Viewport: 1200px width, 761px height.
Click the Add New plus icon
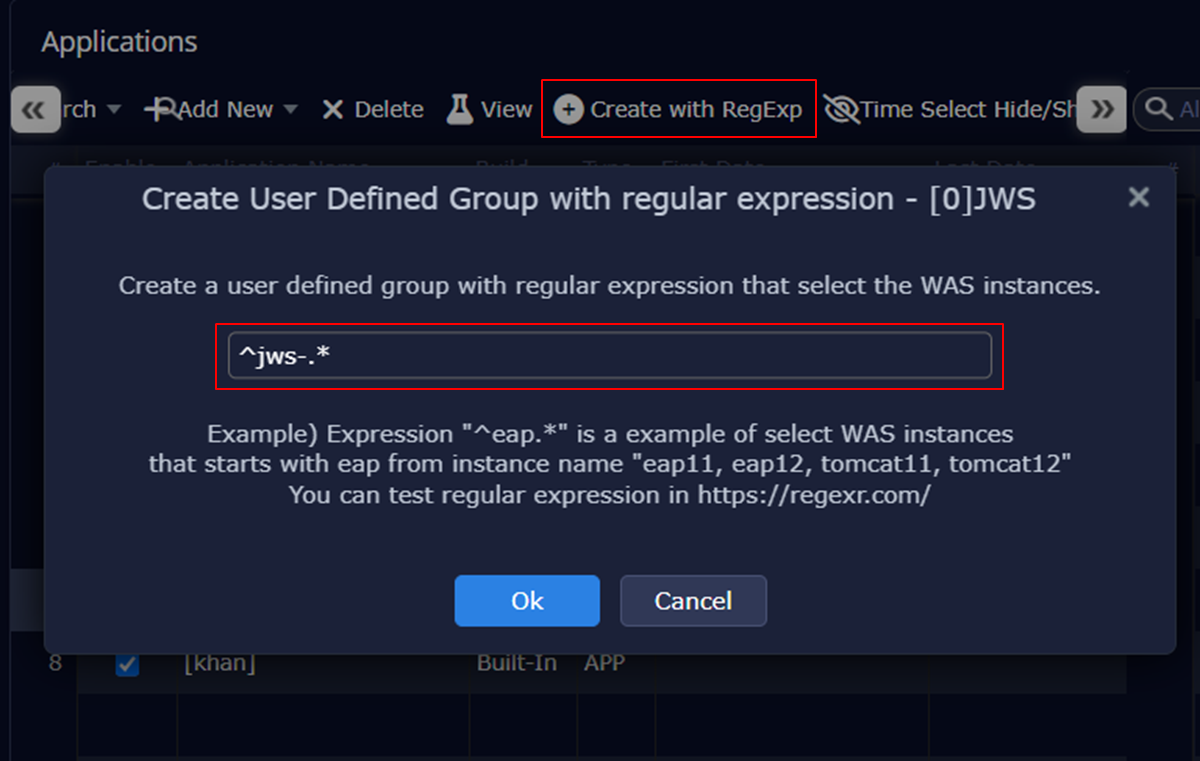pyautogui.click(x=160, y=109)
